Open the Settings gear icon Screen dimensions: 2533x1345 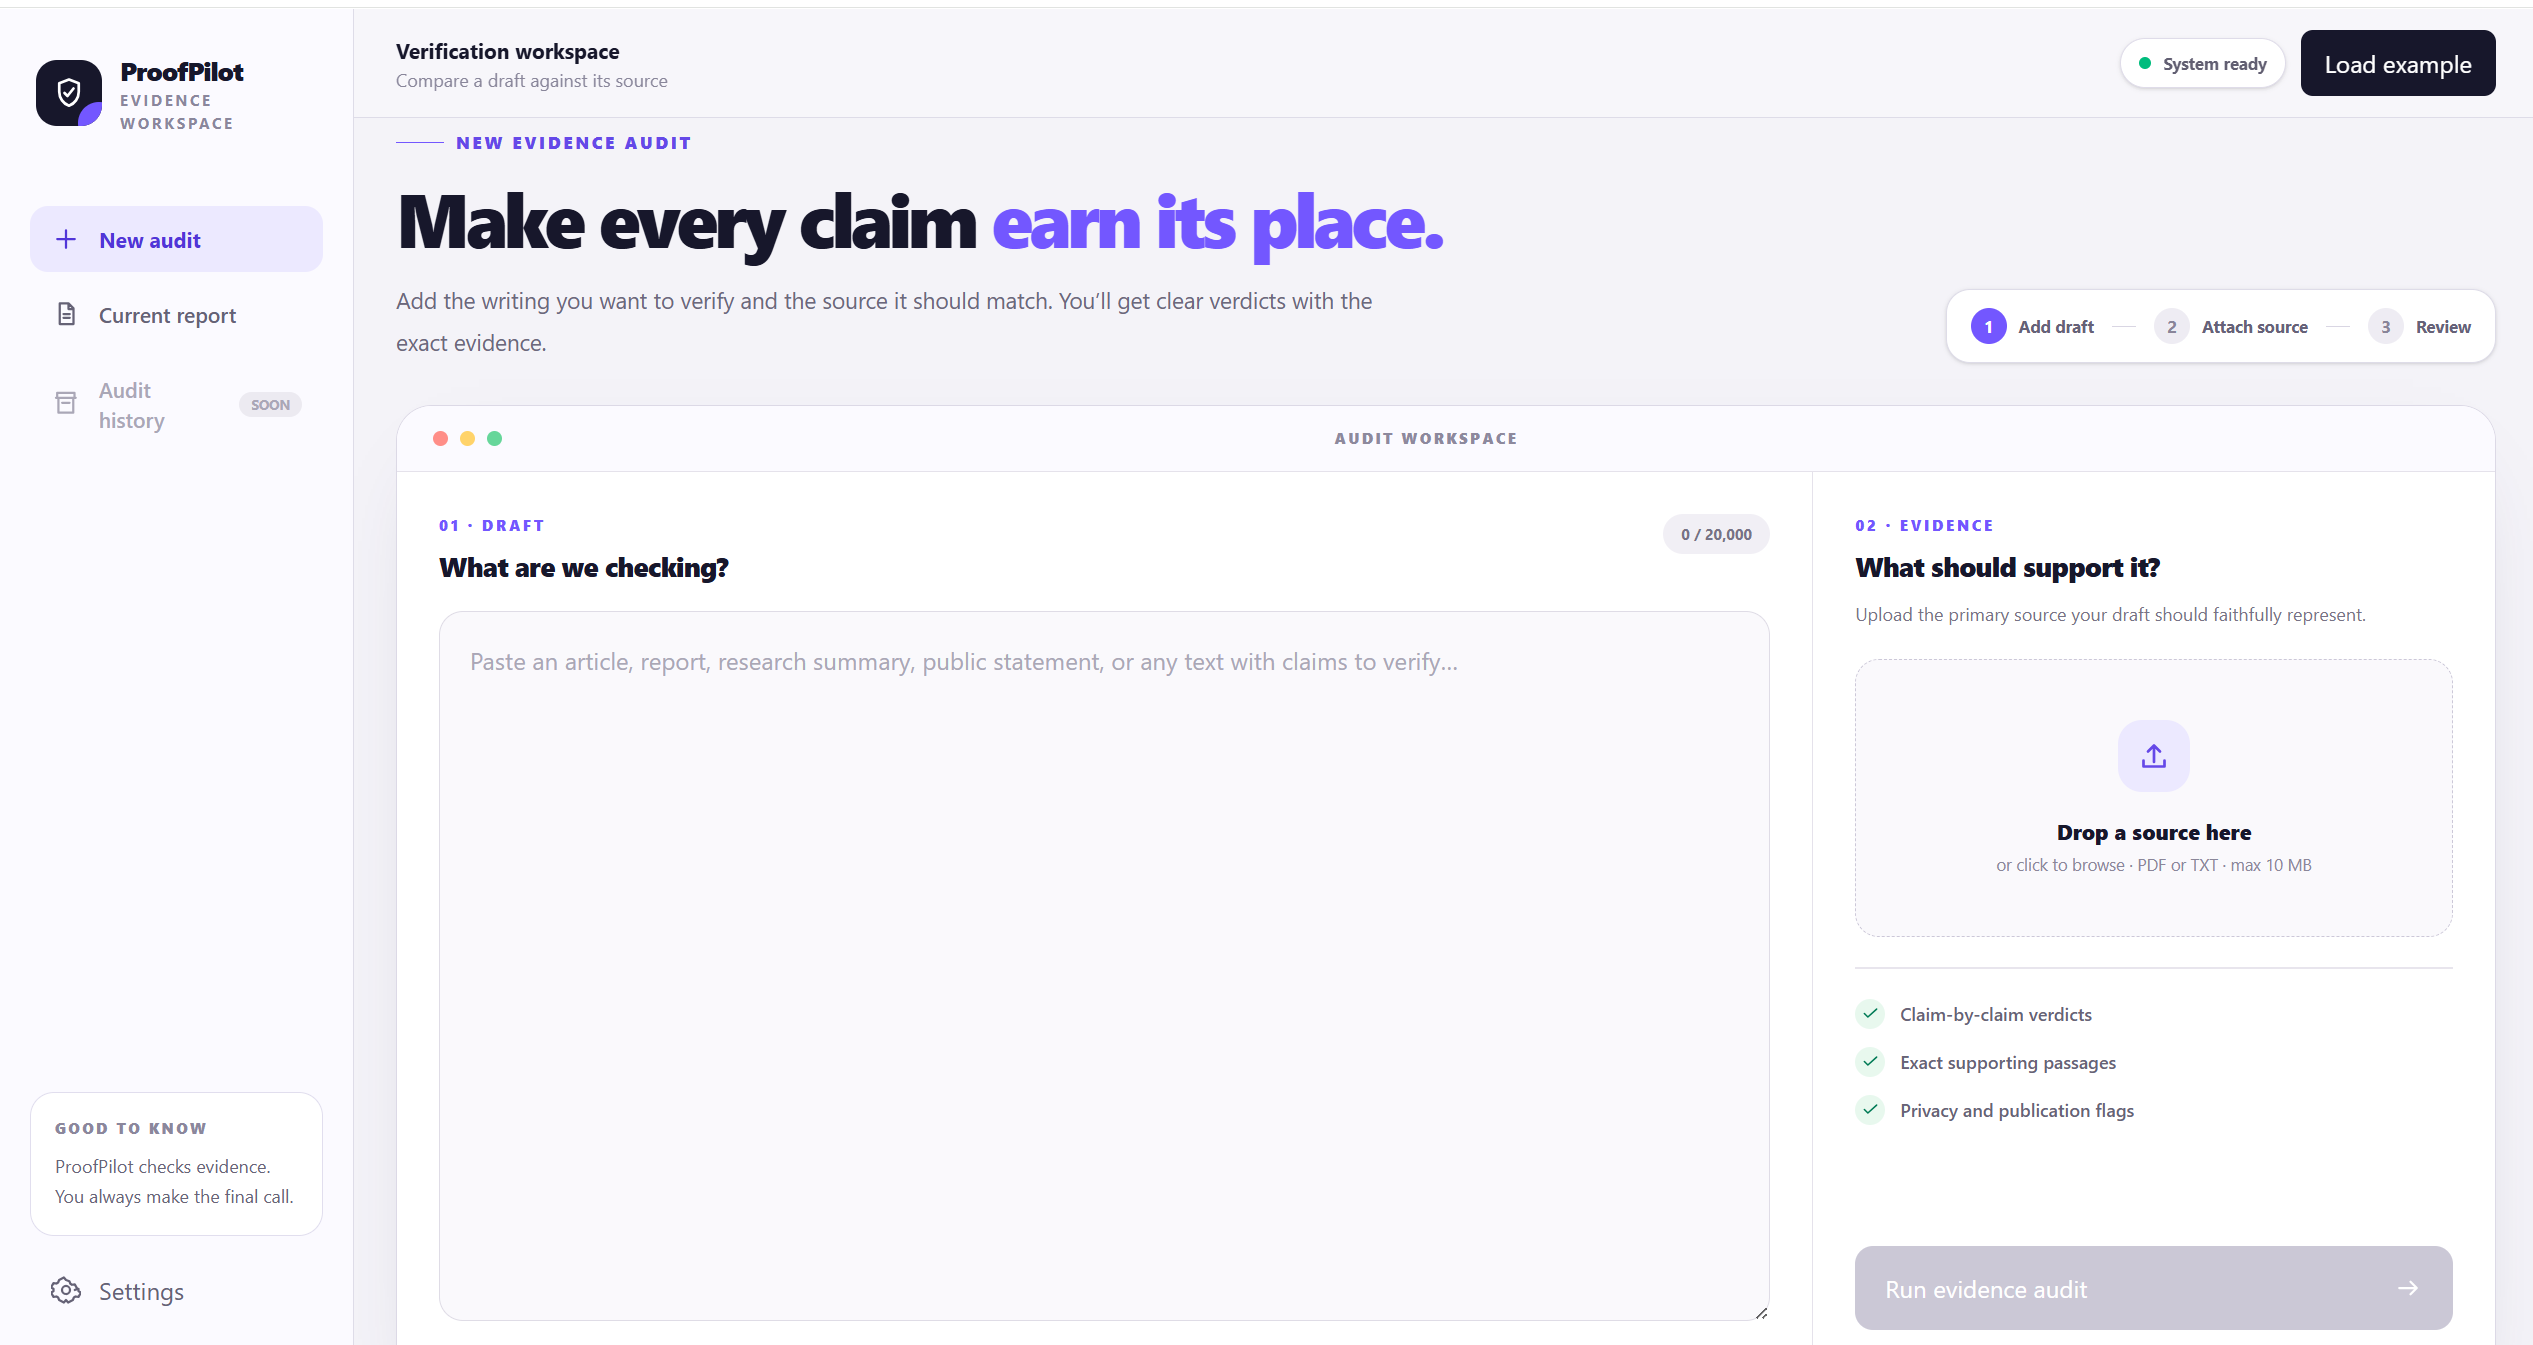tap(66, 1291)
